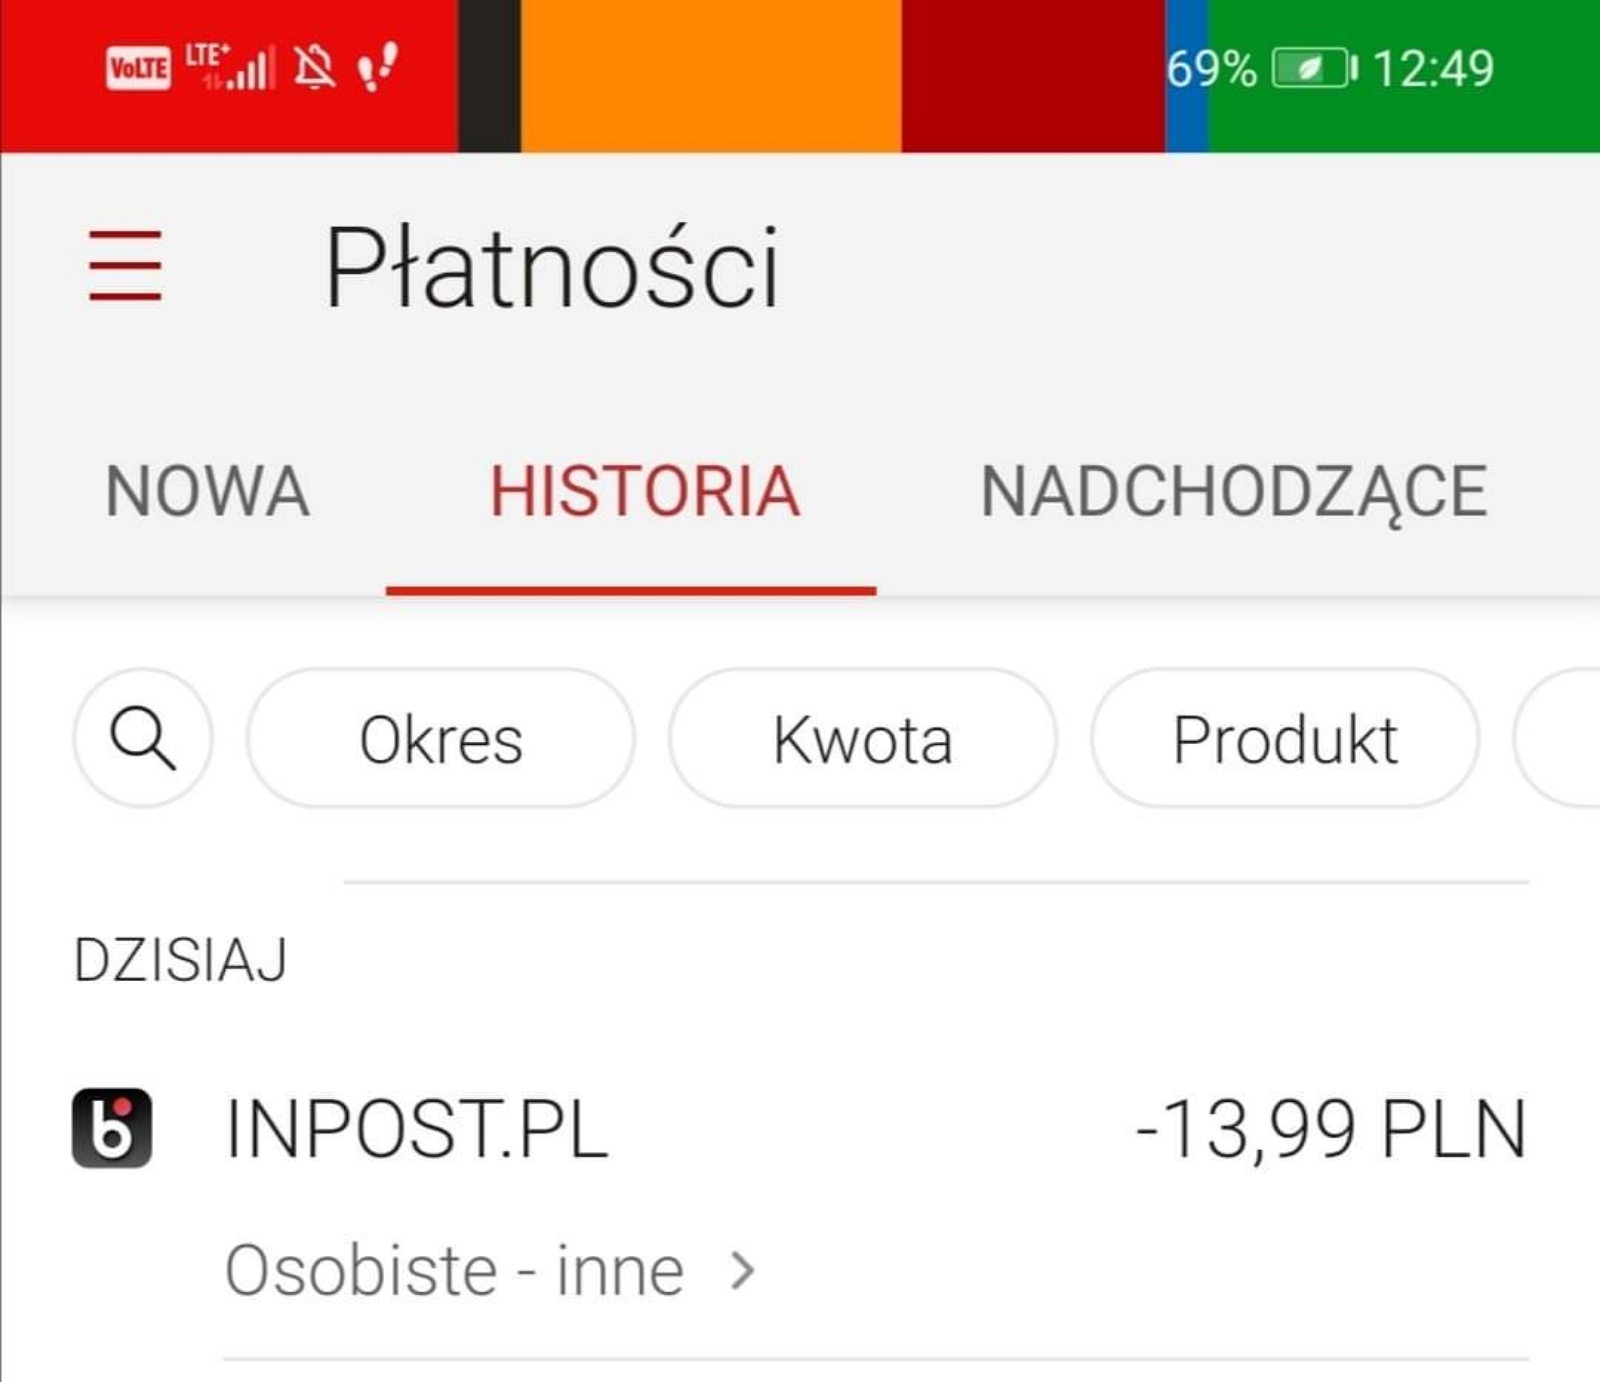
Task: Tap the partially visible filter chip after Produkt
Action: [x=1557, y=738]
